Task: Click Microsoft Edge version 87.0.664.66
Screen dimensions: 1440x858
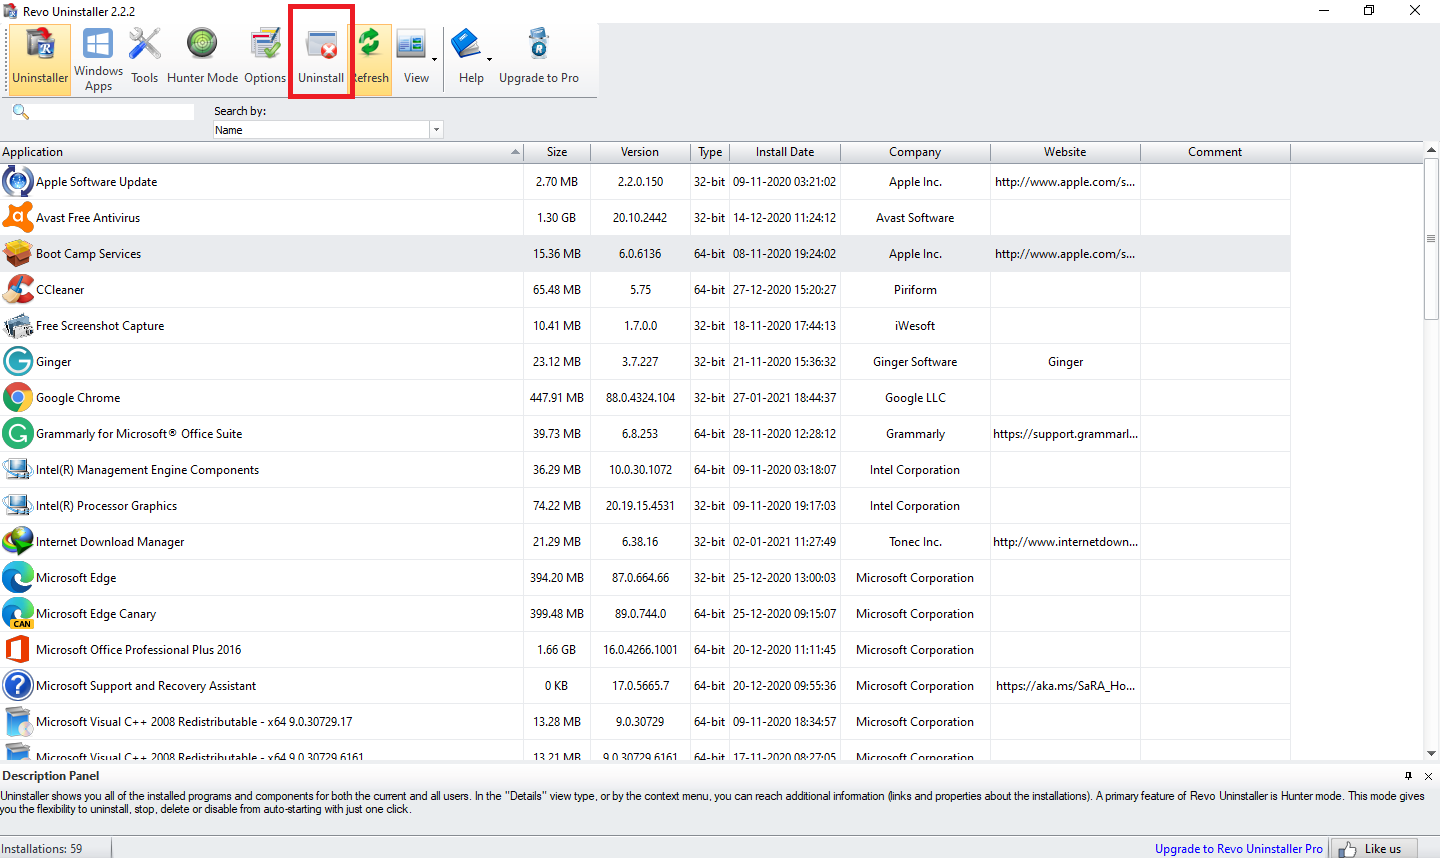Action: coord(640,578)
